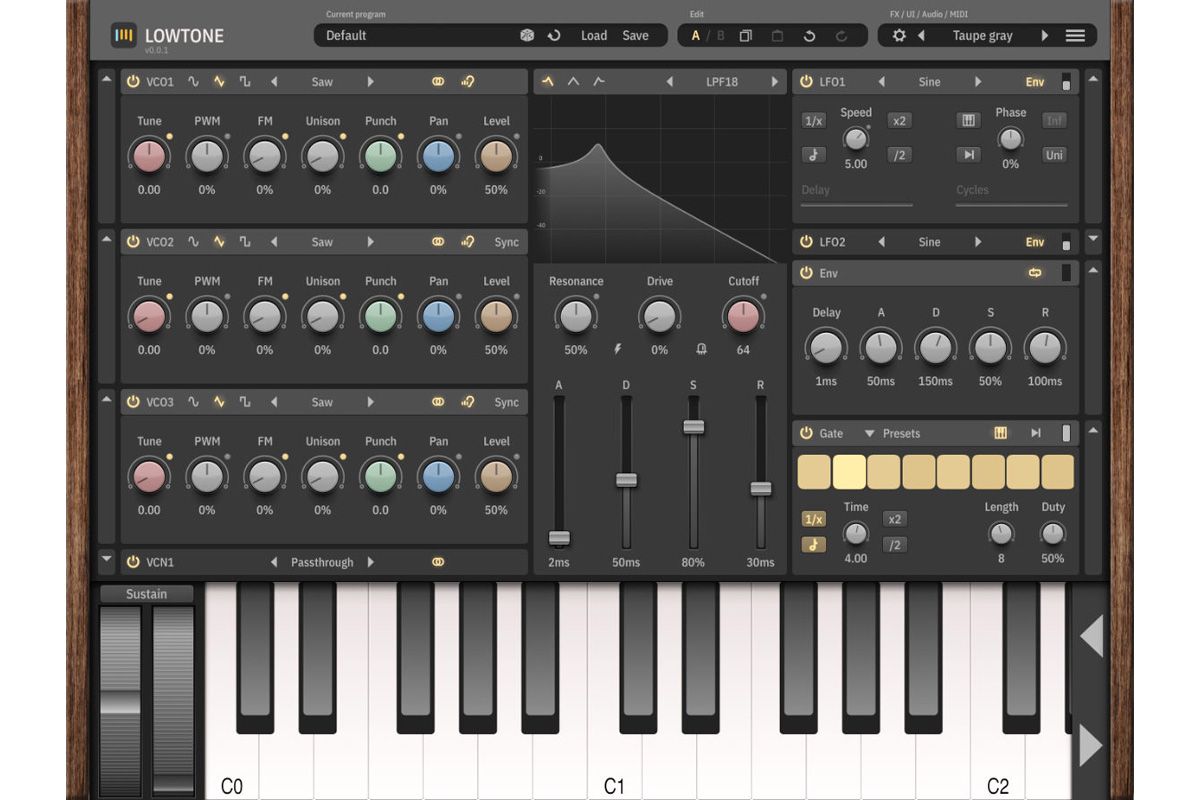Click reset program icon next to Load

tap(554, 35)
